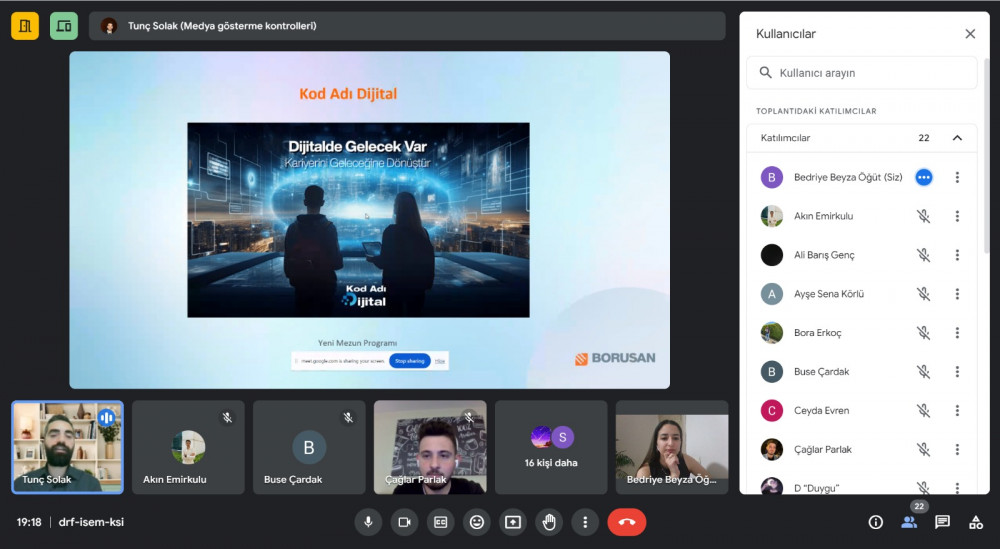Open the 16 kişi daha tile
The height and width of the screenshot is (549, 1000).
551,447
